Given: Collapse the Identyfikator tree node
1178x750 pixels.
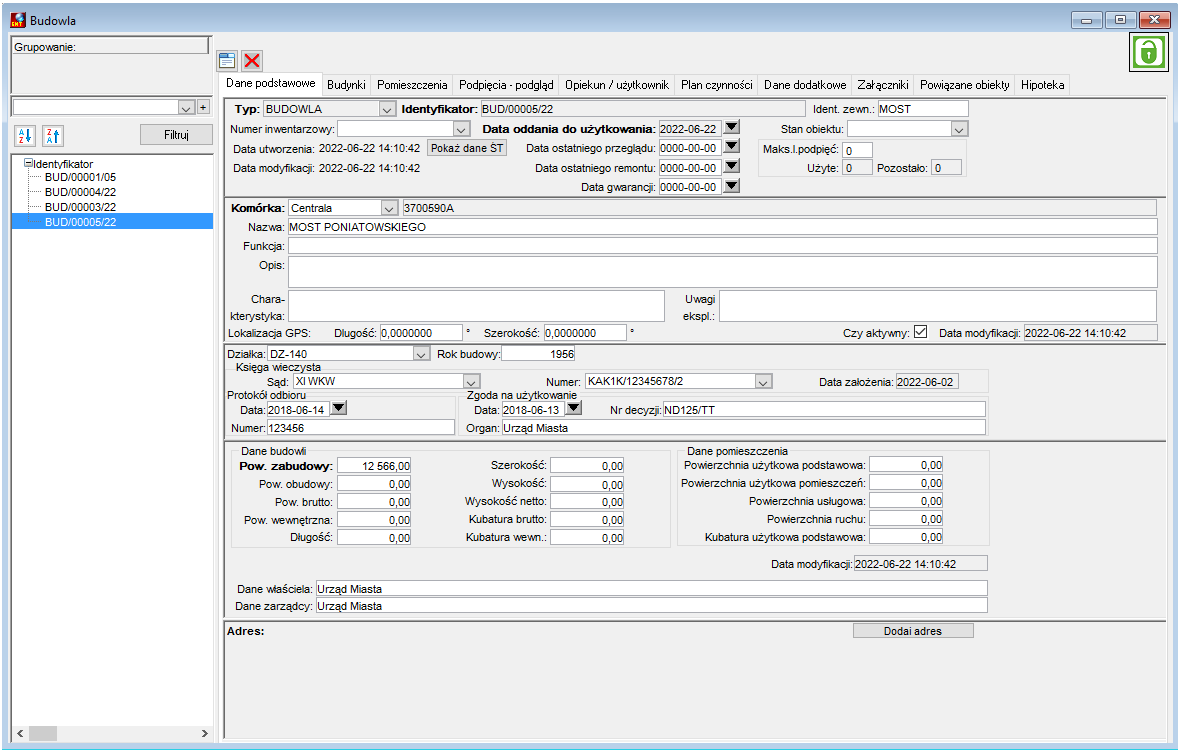Looking at the screenshot, I should (x=29, y=163).
